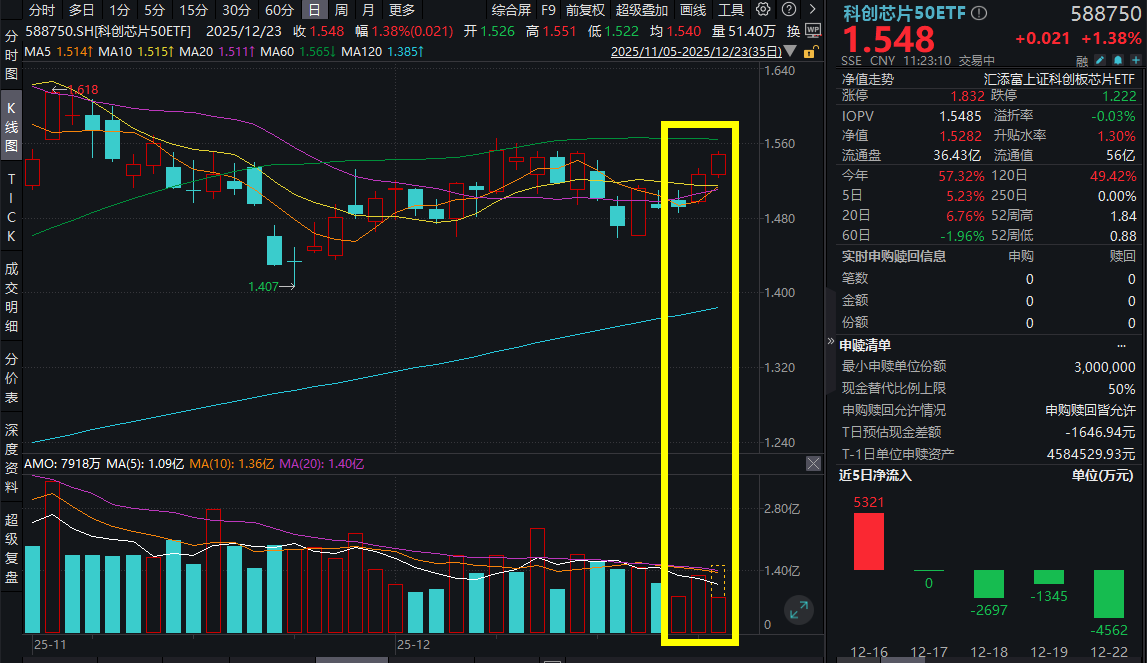The width and height of the screenshot is (1147, 663).
Task: Set a price alert via the bell icon
Action: coord(1118,60)
